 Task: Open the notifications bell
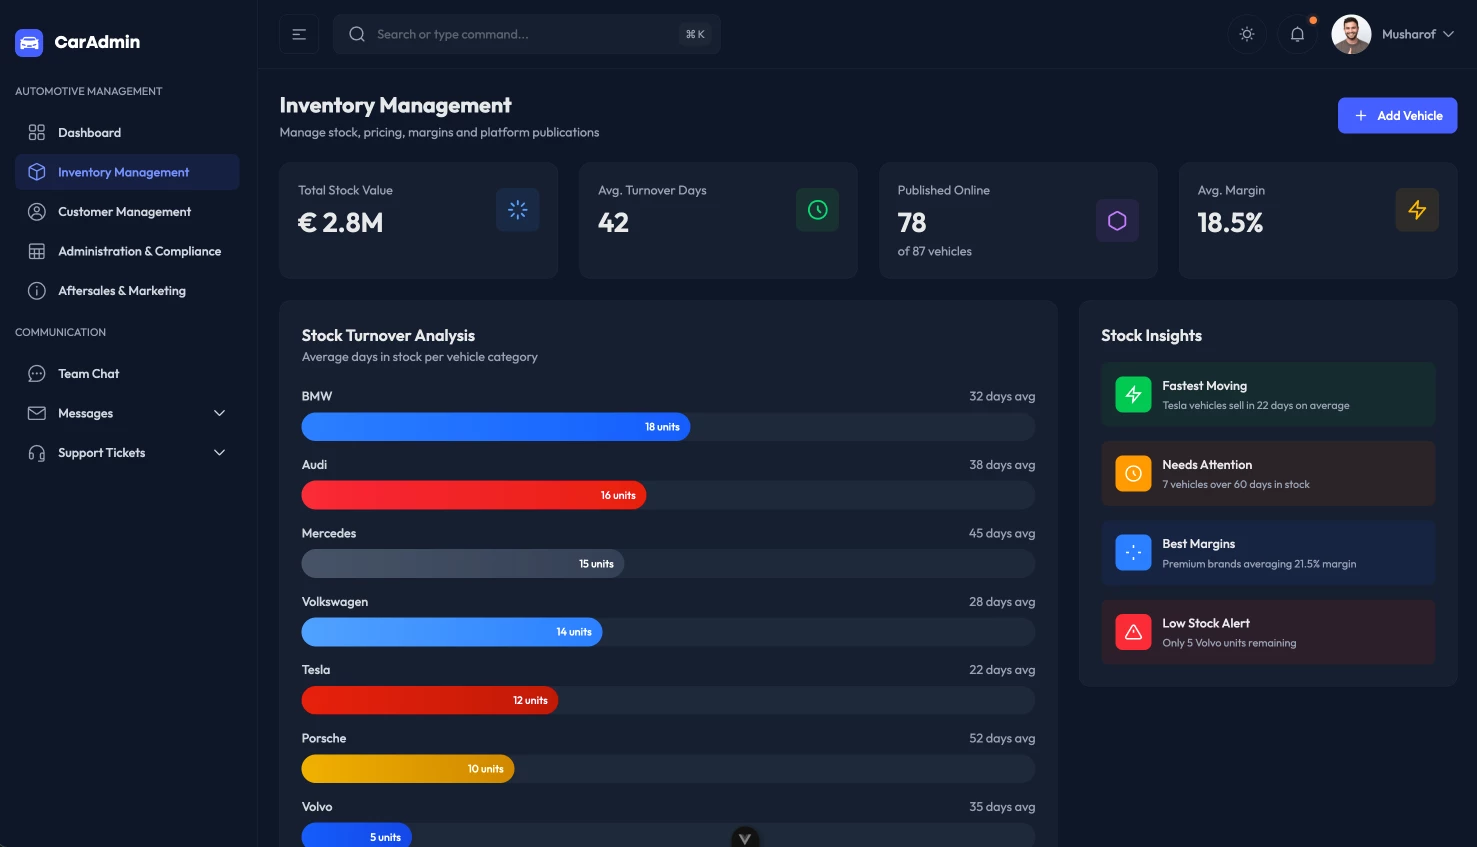1297,34
